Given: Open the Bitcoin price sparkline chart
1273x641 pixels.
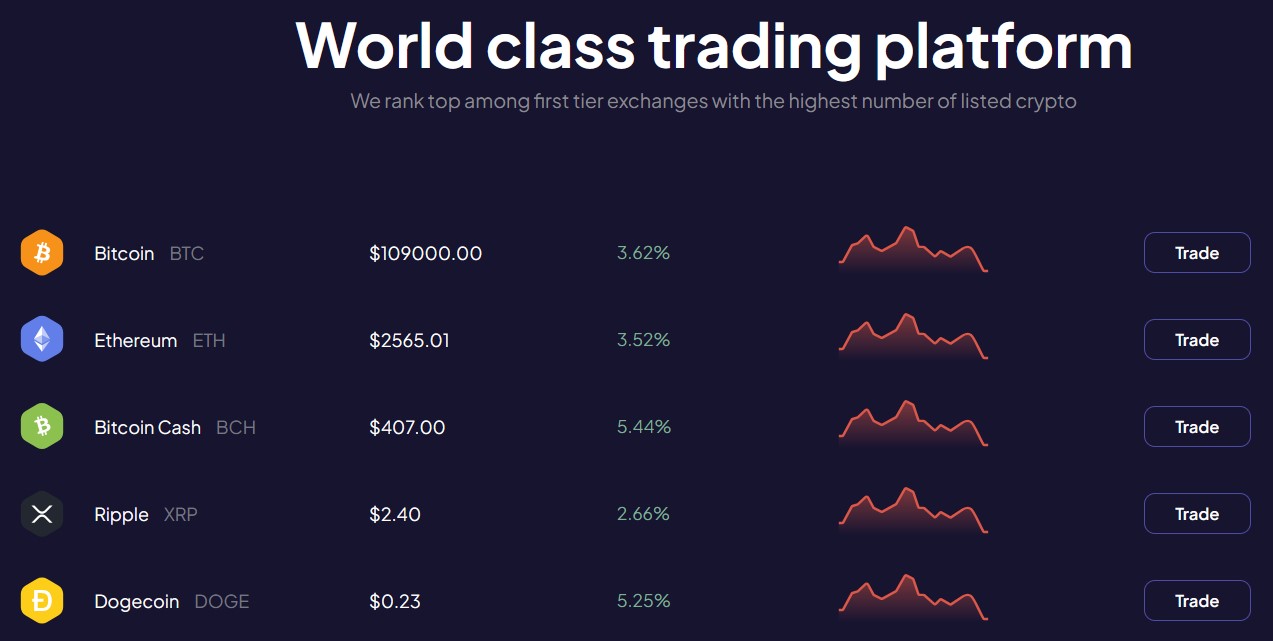Looking at the screenshot, I should click(913, 250).
